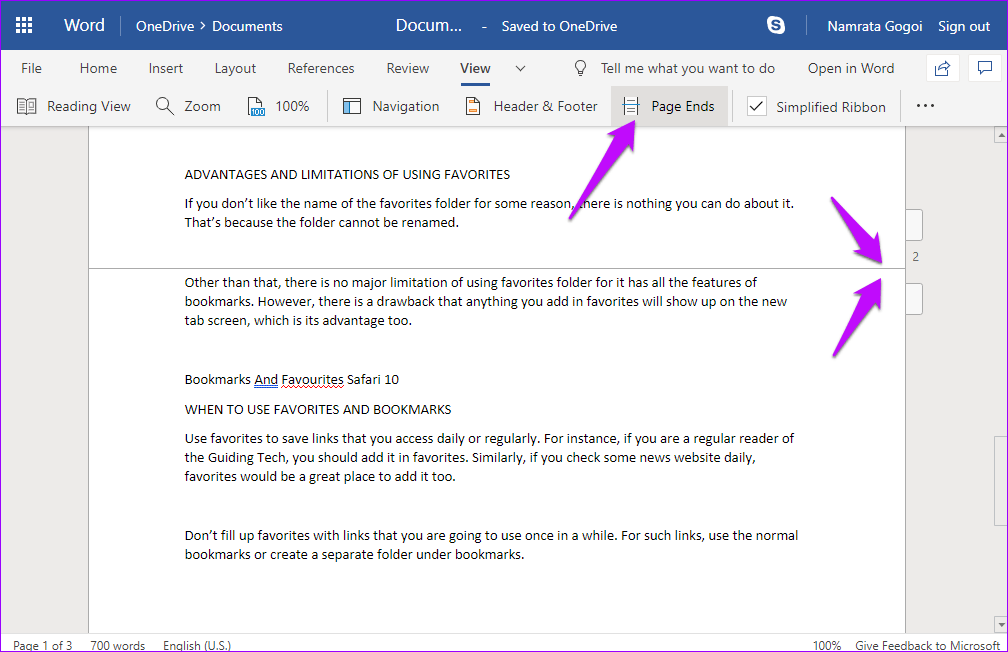This screenshot has width=1008, height=652.
Task: Open the Comments speech bubble icon
Action: (x=984, y=68)
